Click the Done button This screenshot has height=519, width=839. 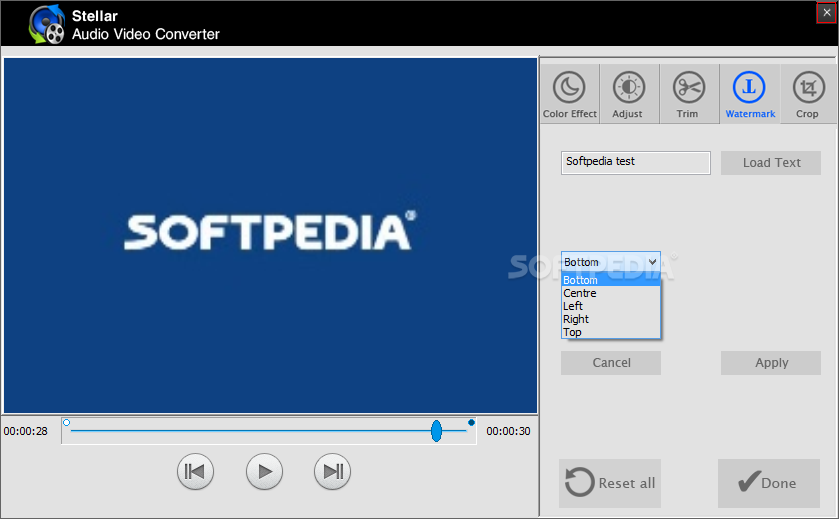pyautogui.click(x=769, y=483)
